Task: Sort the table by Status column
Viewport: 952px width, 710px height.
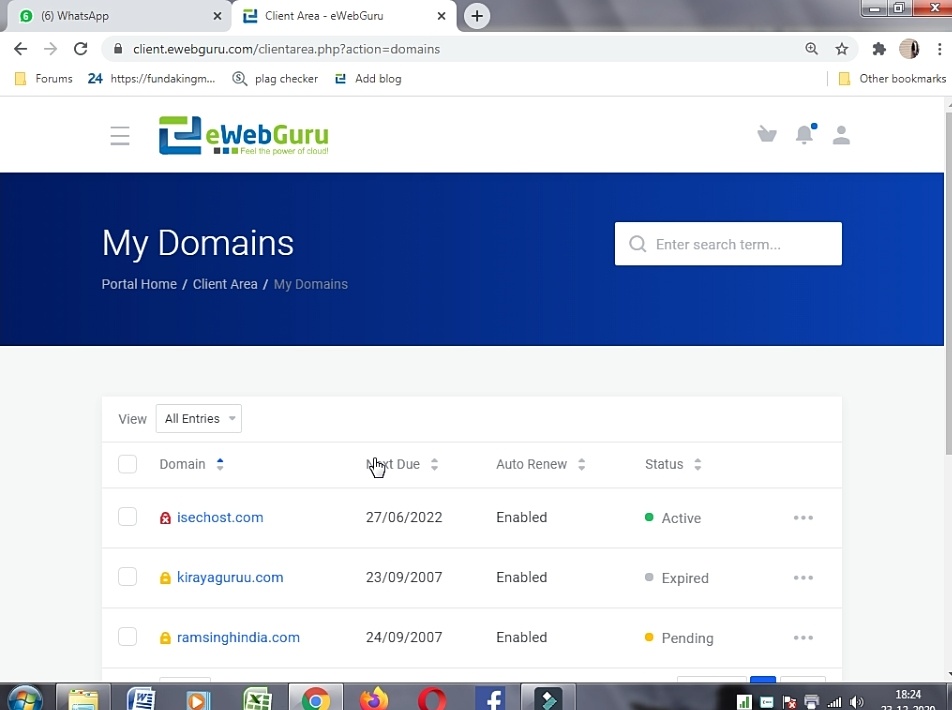Action: point(673,464)
